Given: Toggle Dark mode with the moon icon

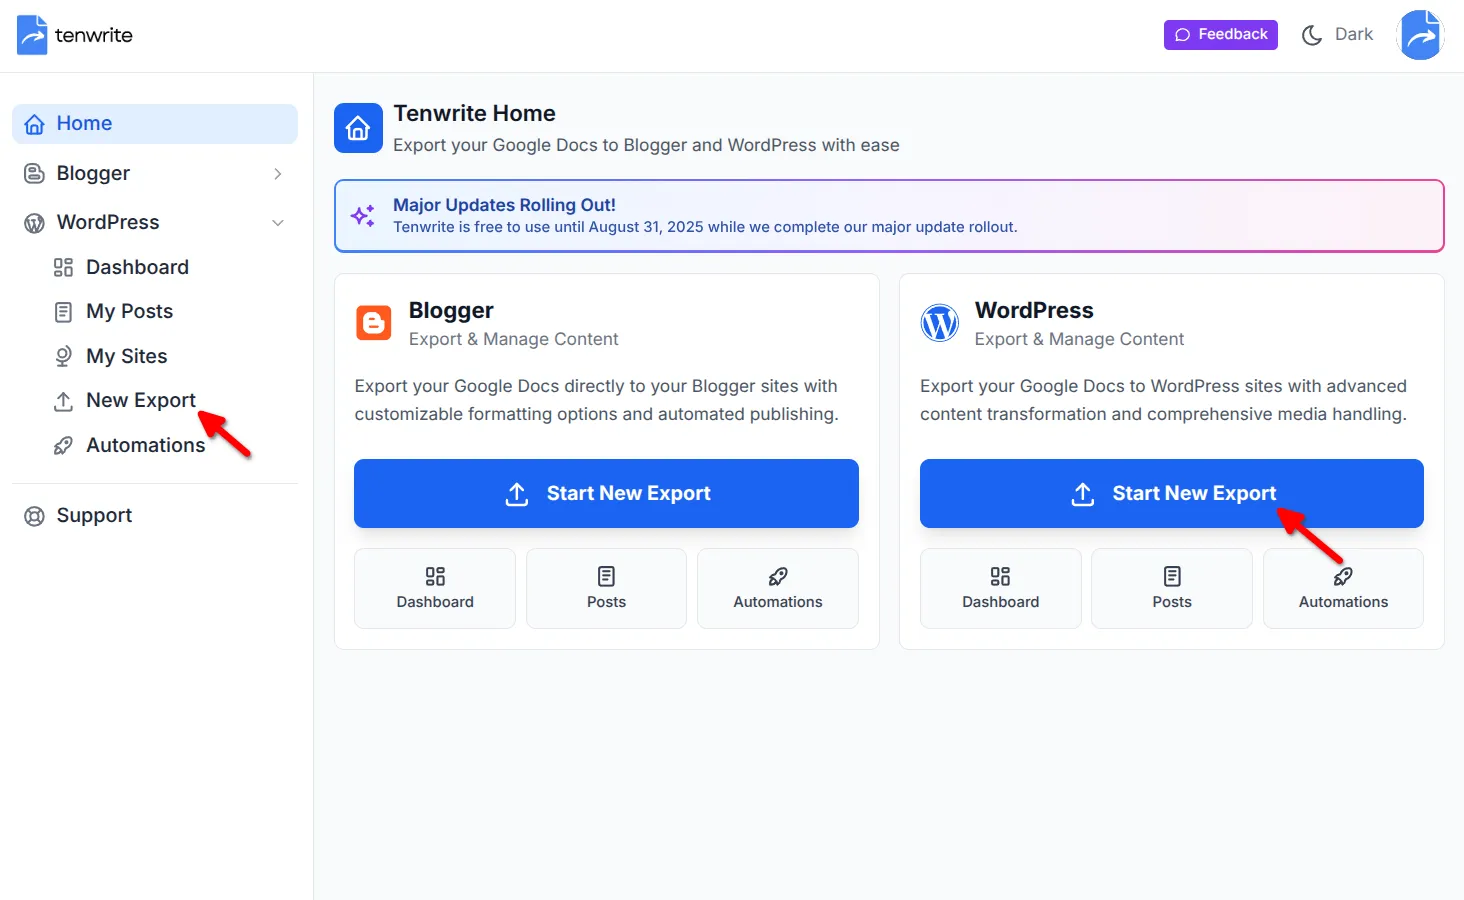Looking at the screenshot, I should point(1312,34).
